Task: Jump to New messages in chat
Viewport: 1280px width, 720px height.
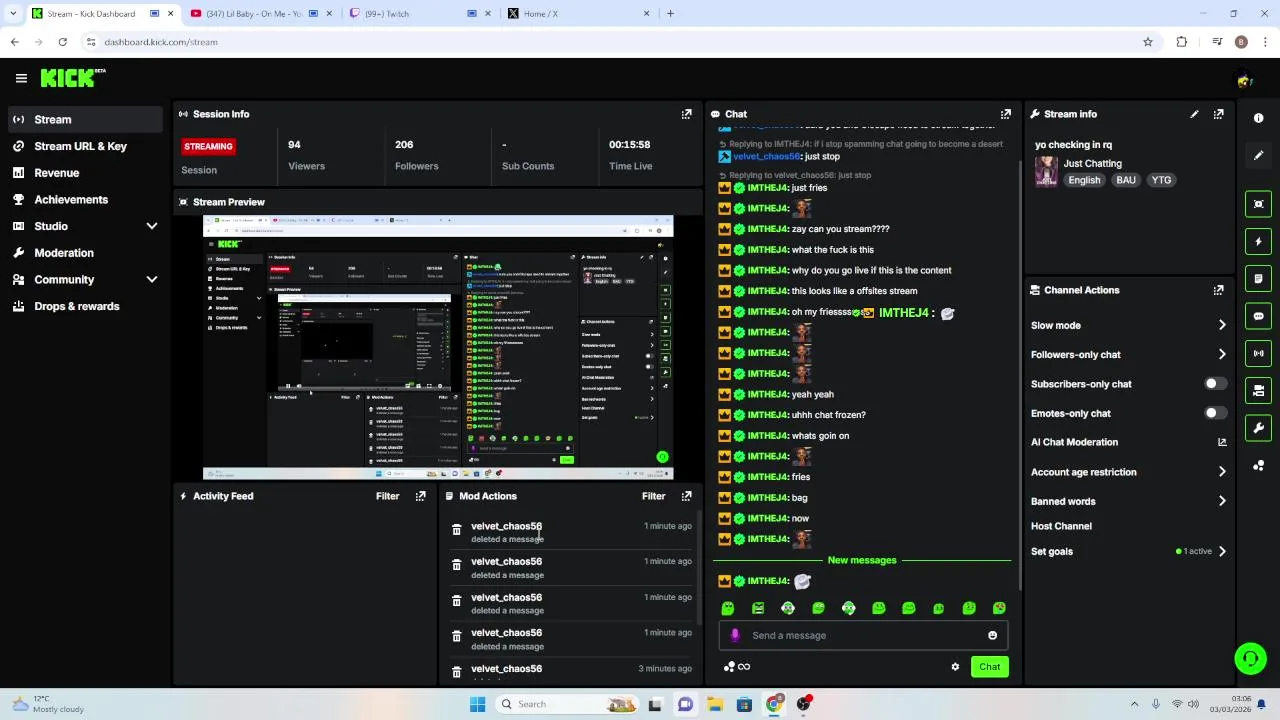Action: pyautogui.click(x=862, y=560)
